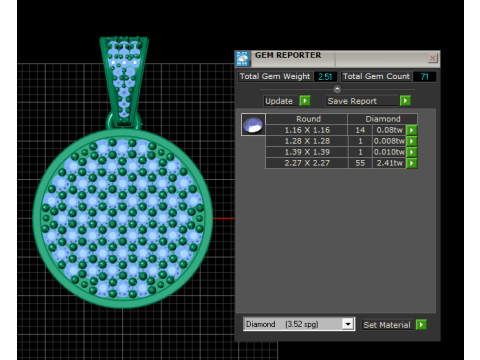Click the Diamond column header
The height and width of the screenshot is (360, 480).
[383, 119]
